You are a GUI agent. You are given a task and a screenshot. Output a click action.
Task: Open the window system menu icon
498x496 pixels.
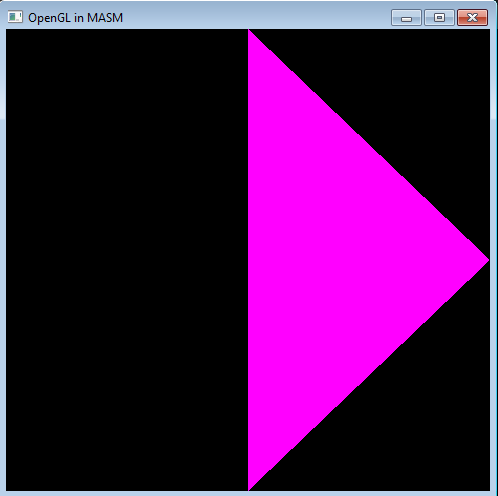coord(15,17)
